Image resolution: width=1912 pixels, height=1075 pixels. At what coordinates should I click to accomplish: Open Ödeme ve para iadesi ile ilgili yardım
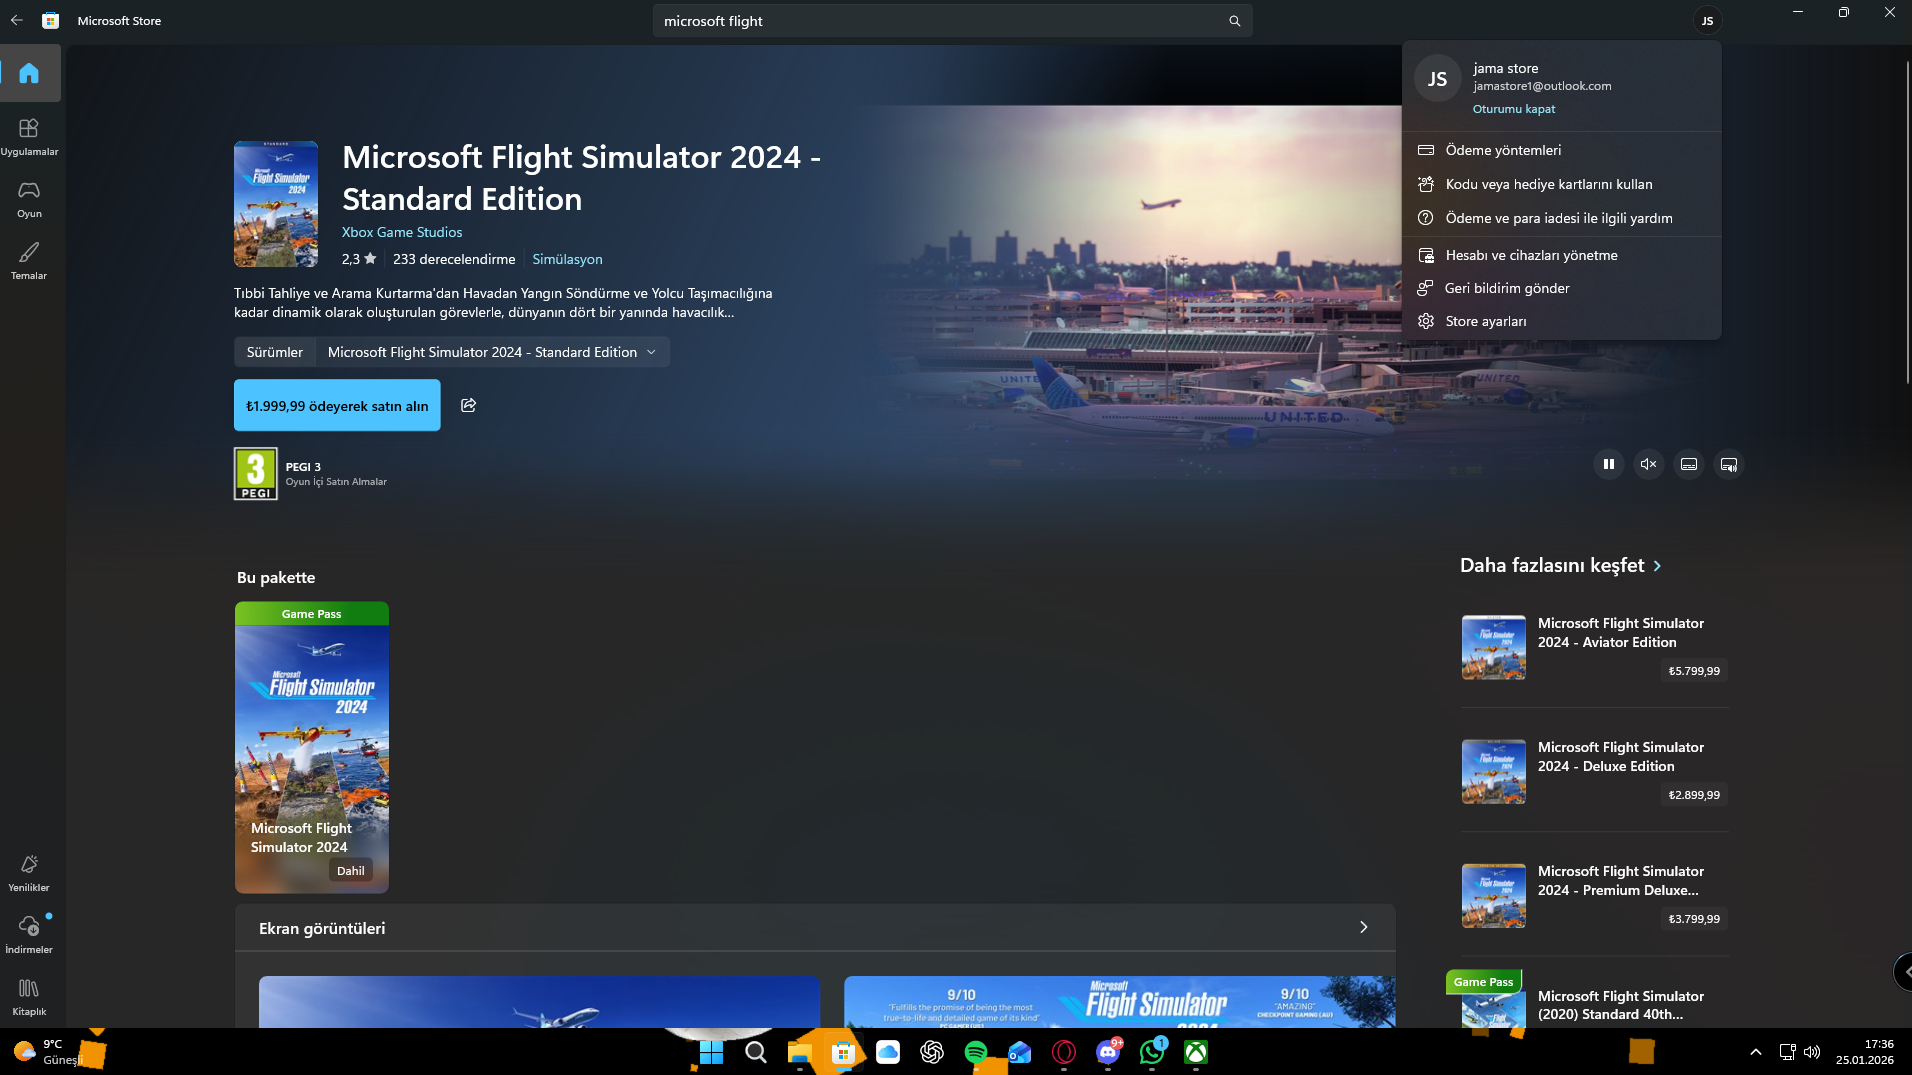[1562, 218]
